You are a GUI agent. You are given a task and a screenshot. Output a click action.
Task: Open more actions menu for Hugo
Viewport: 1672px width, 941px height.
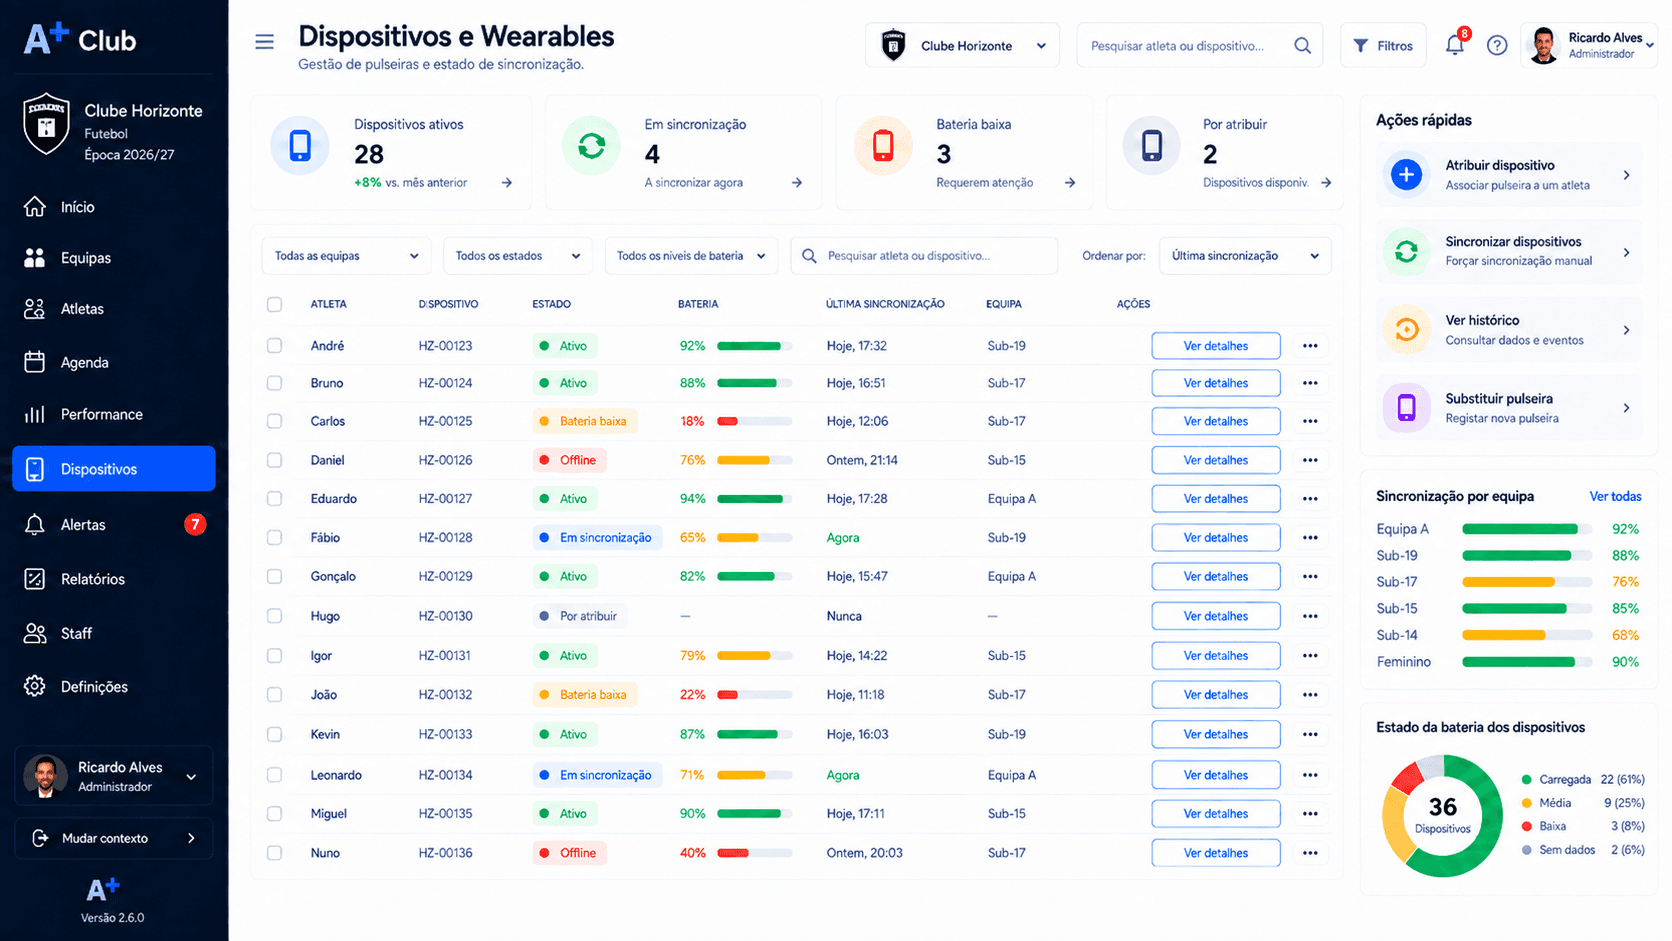(x=1310, y=616)
